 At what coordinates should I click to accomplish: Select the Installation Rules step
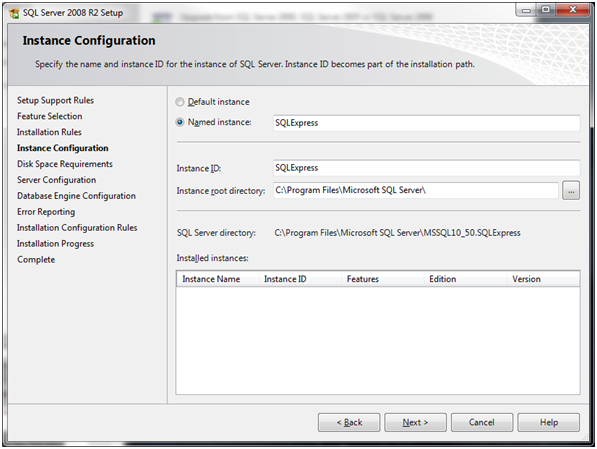point(49,132)
